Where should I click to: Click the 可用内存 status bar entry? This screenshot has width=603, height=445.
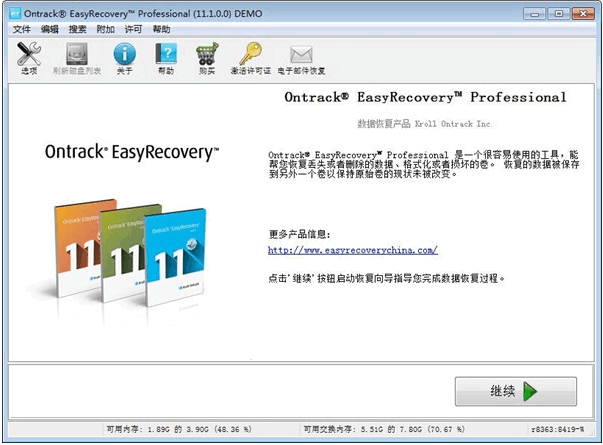tap(179, 429)
